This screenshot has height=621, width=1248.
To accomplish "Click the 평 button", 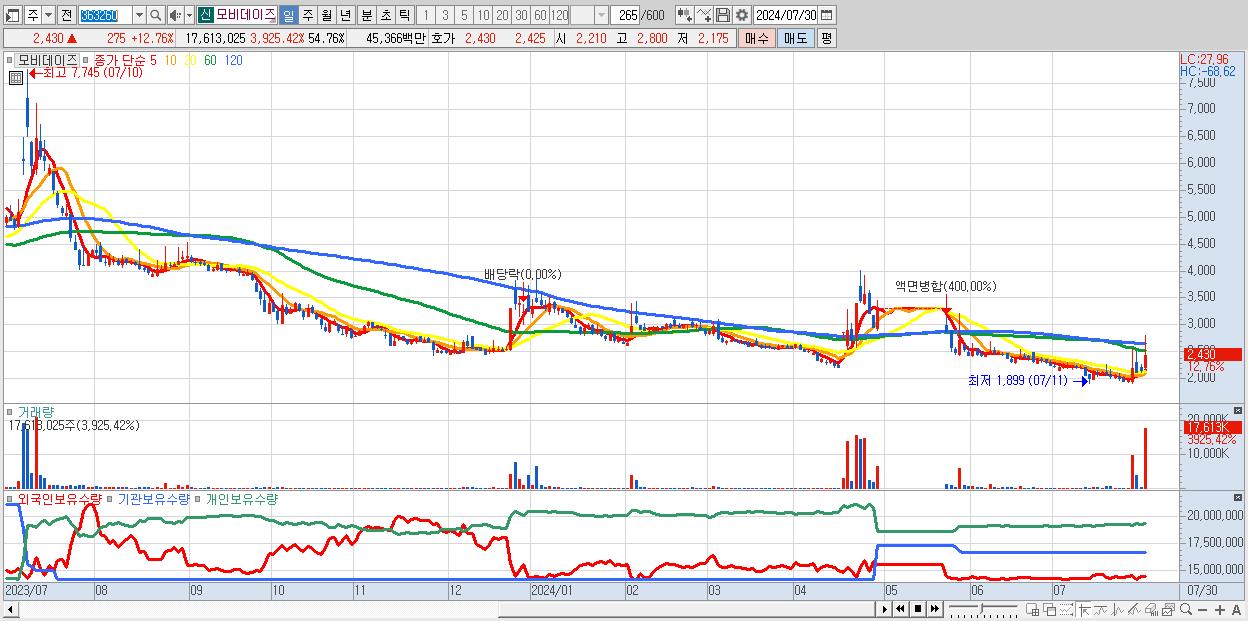I will coord(826,38).
